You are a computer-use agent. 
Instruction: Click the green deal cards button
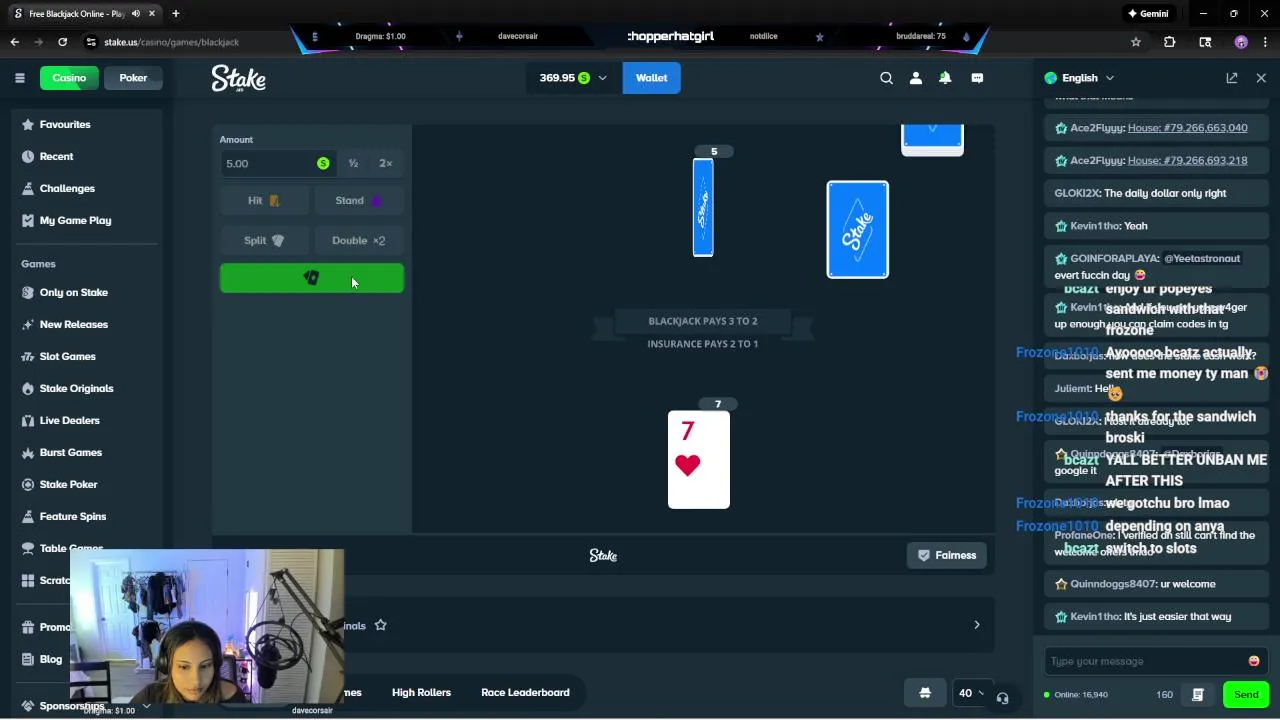coord(312,278)
